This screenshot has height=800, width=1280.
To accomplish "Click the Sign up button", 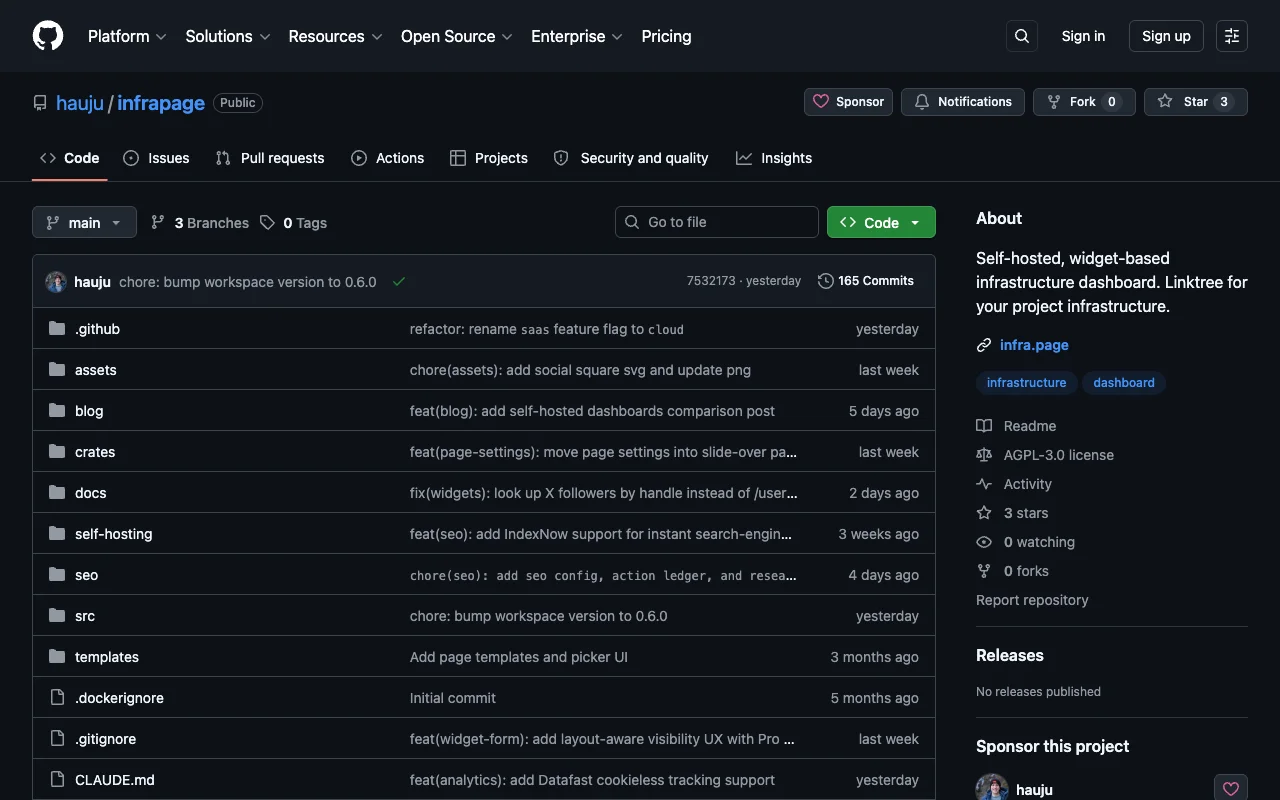I will coord(1166,36).
